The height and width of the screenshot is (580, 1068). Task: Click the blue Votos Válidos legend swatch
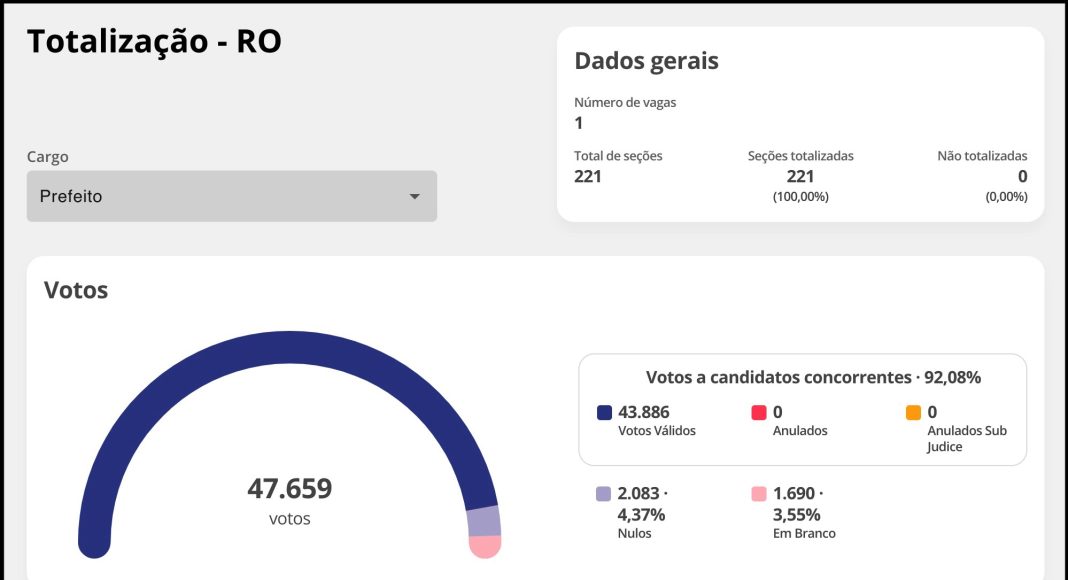(x=604, y=412)
